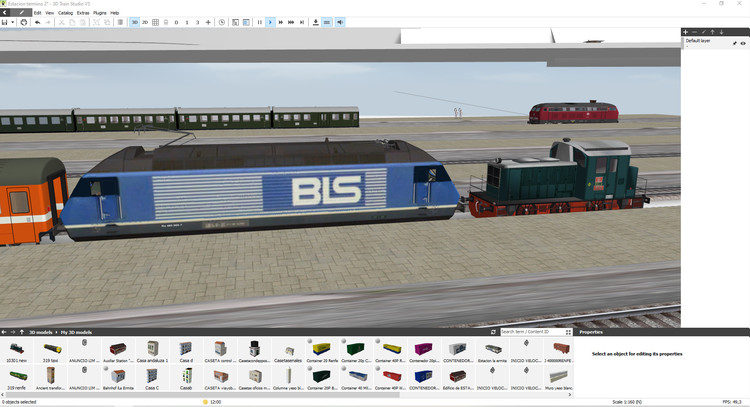750x407 pixels.
Task: Toggle the highlighted track lines icon
Action: coord(327,22)
